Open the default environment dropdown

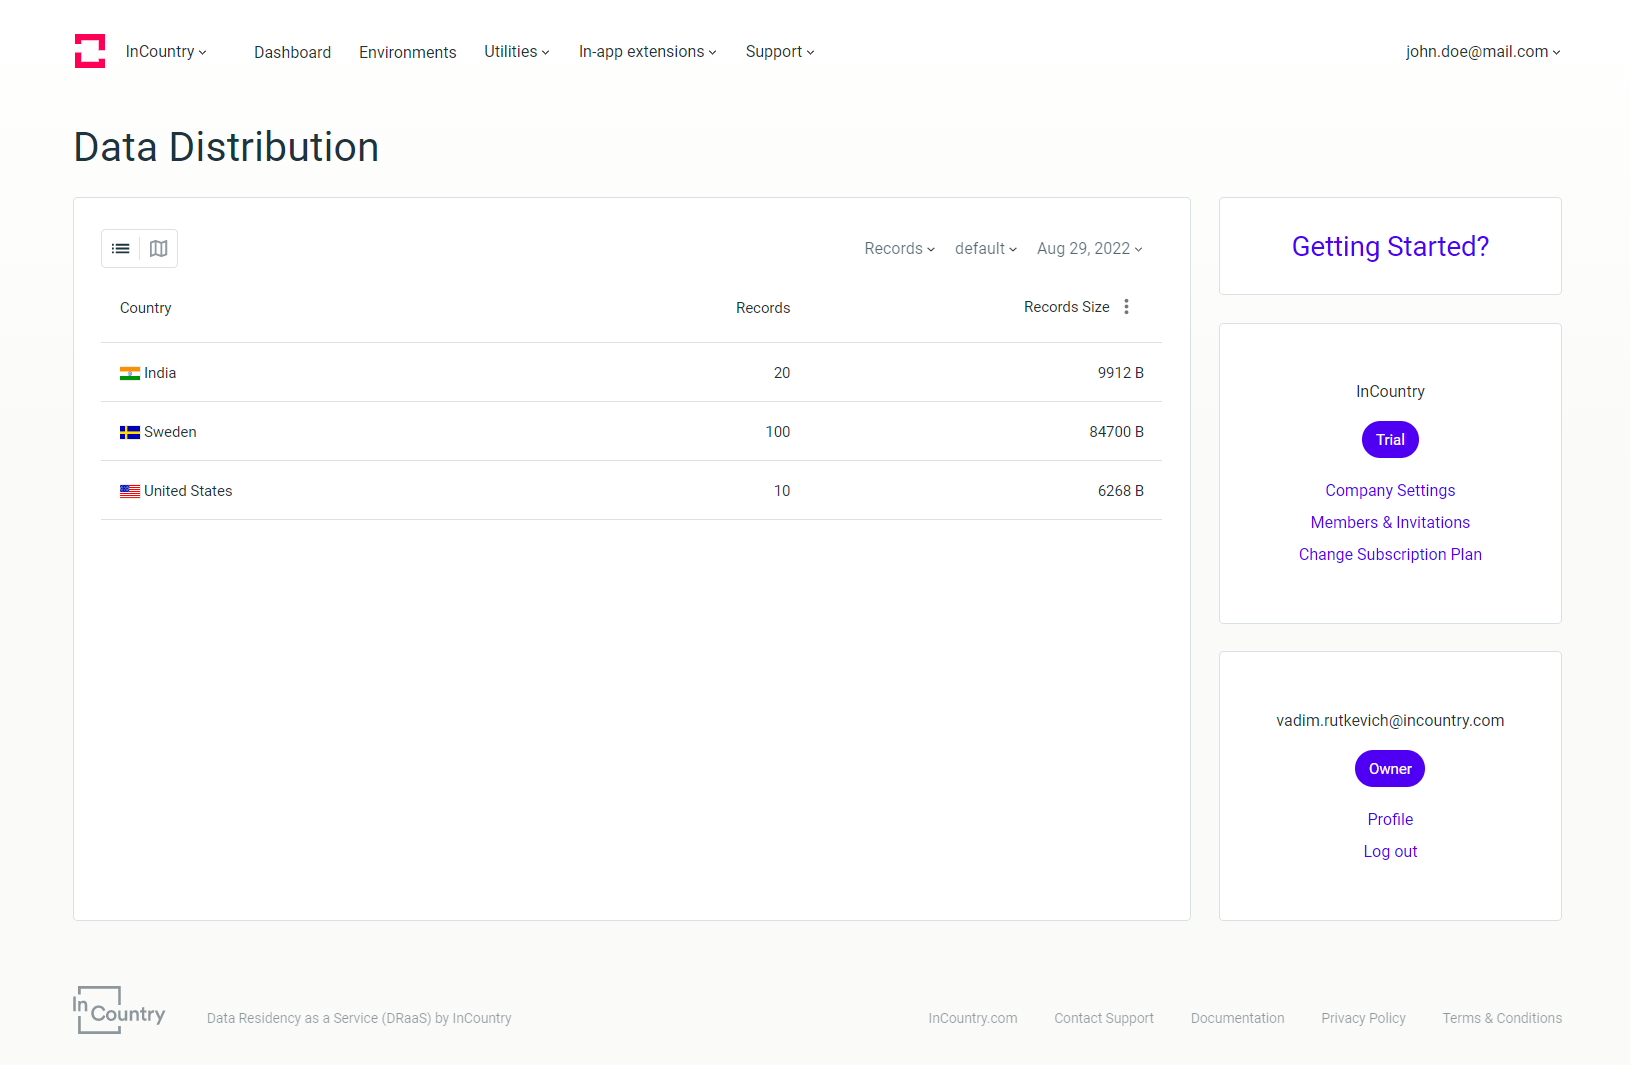(985, 249)
